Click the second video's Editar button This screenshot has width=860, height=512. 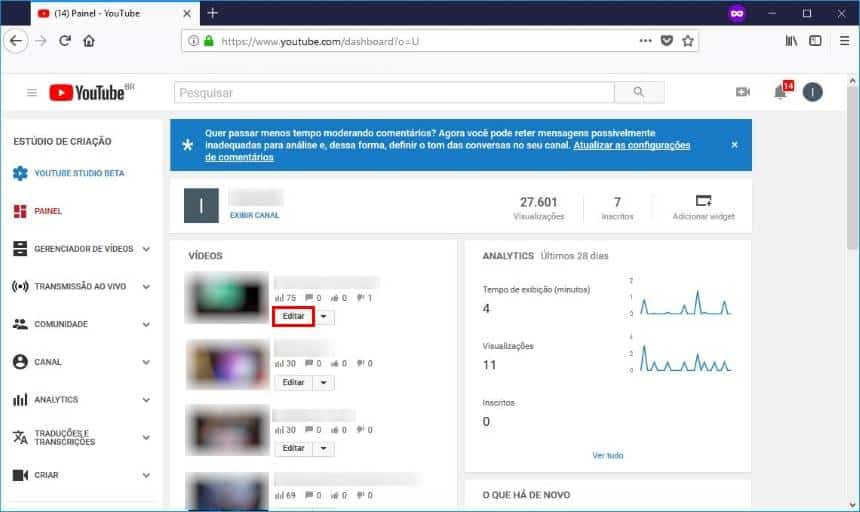pos(293,383)
